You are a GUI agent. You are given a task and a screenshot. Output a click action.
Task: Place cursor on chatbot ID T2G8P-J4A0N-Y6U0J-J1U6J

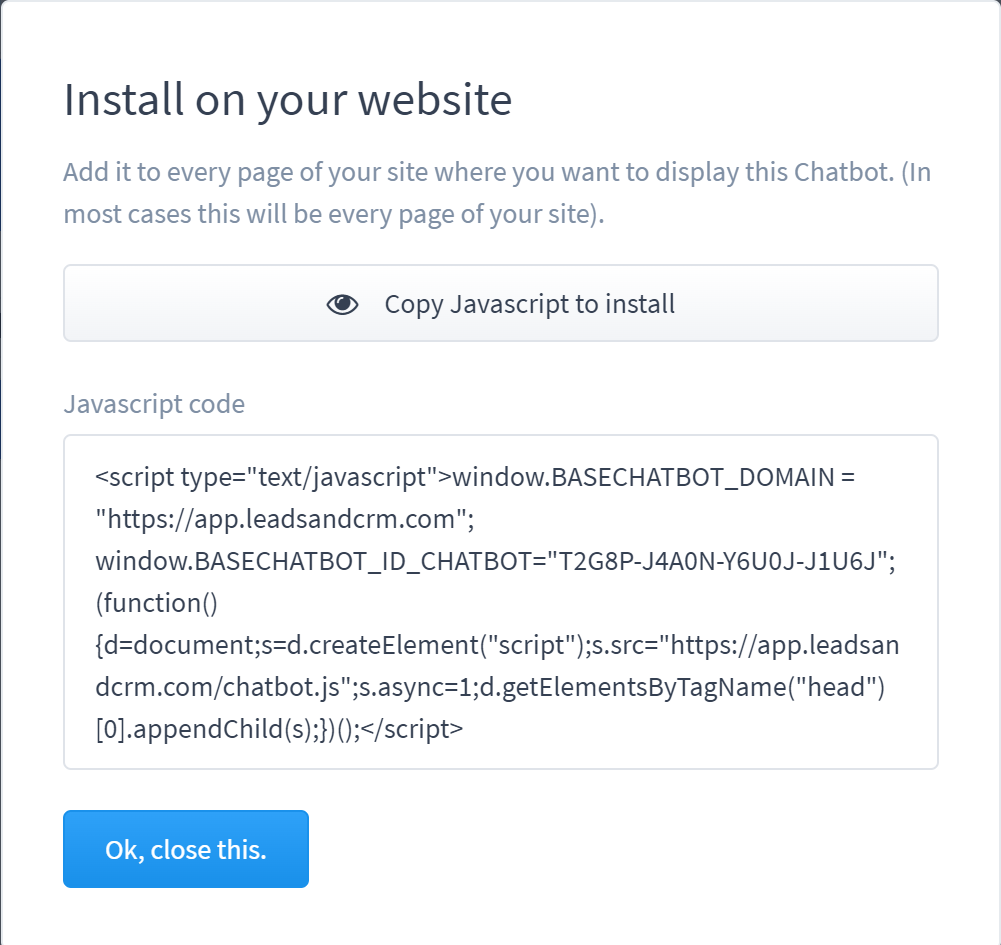(719, 561)
